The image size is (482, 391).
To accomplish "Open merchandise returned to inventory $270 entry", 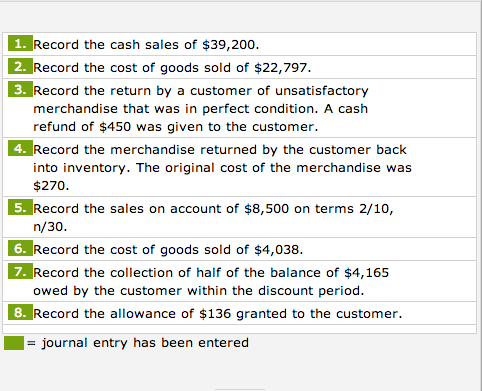I will (x=239, y=167).
